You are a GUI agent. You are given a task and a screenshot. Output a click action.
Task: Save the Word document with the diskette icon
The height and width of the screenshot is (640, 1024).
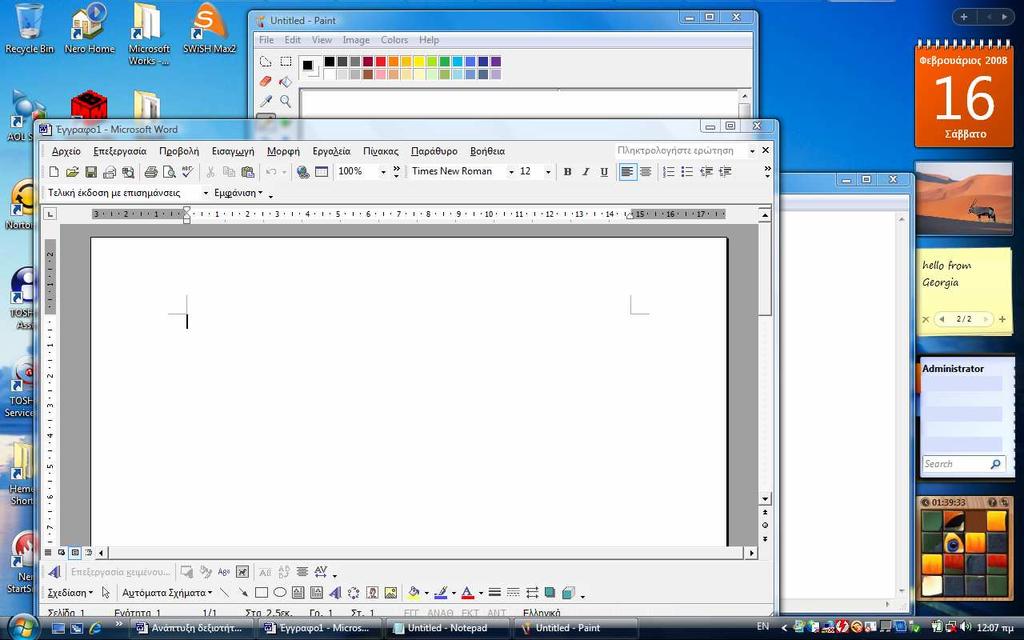(x=91, y=172)
